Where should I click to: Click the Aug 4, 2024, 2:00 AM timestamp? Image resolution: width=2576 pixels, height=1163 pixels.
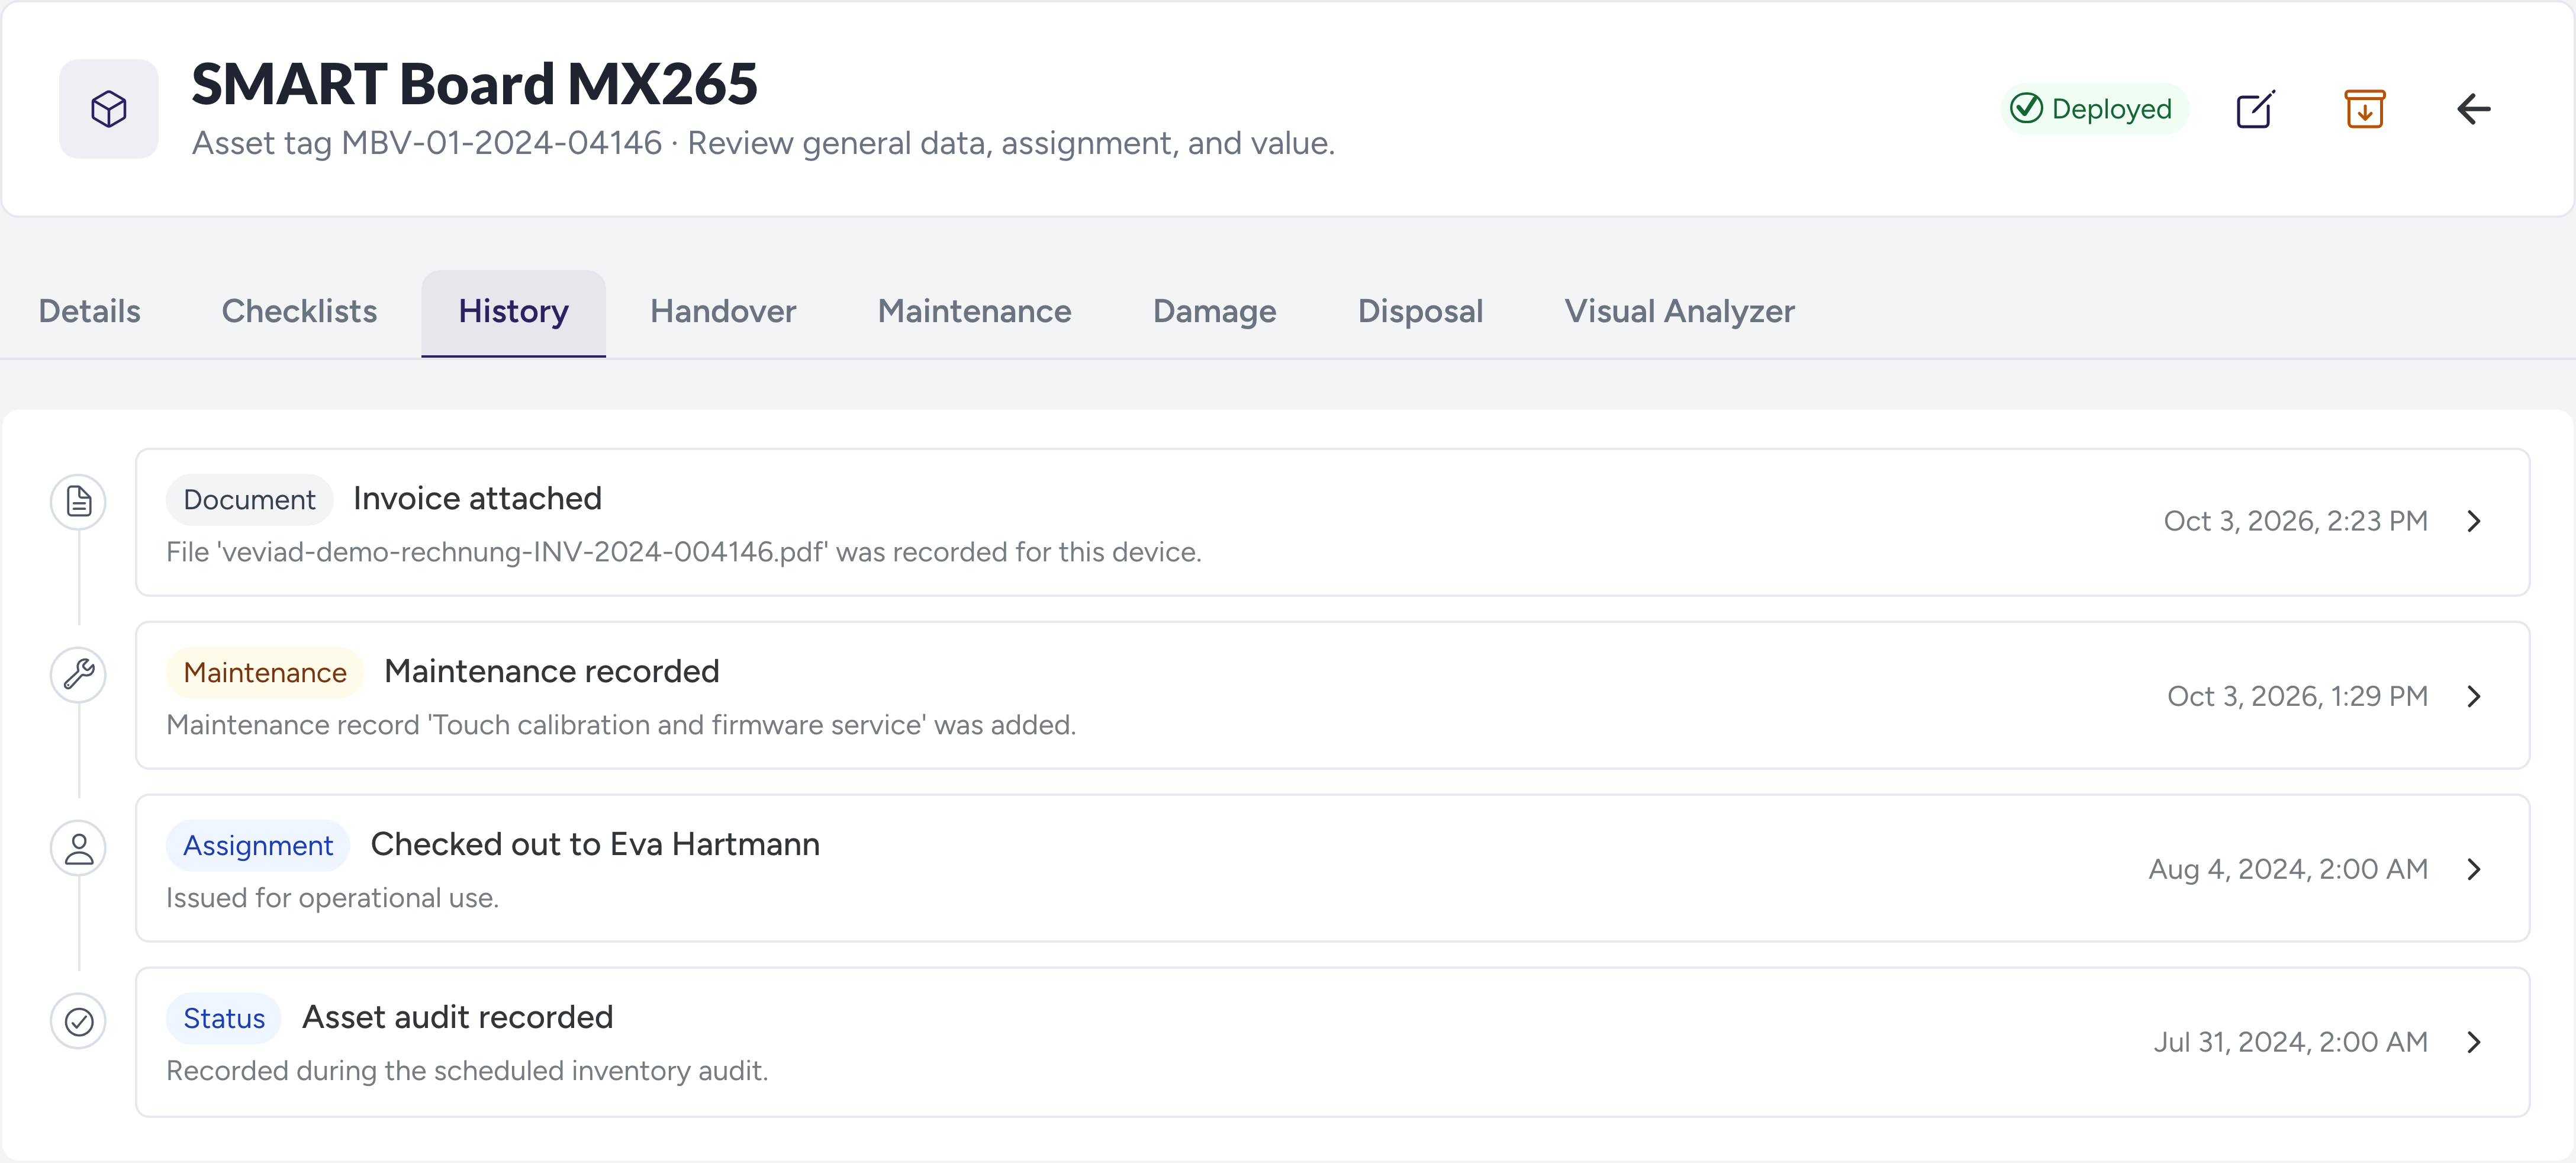click(x=2288, y=869)
